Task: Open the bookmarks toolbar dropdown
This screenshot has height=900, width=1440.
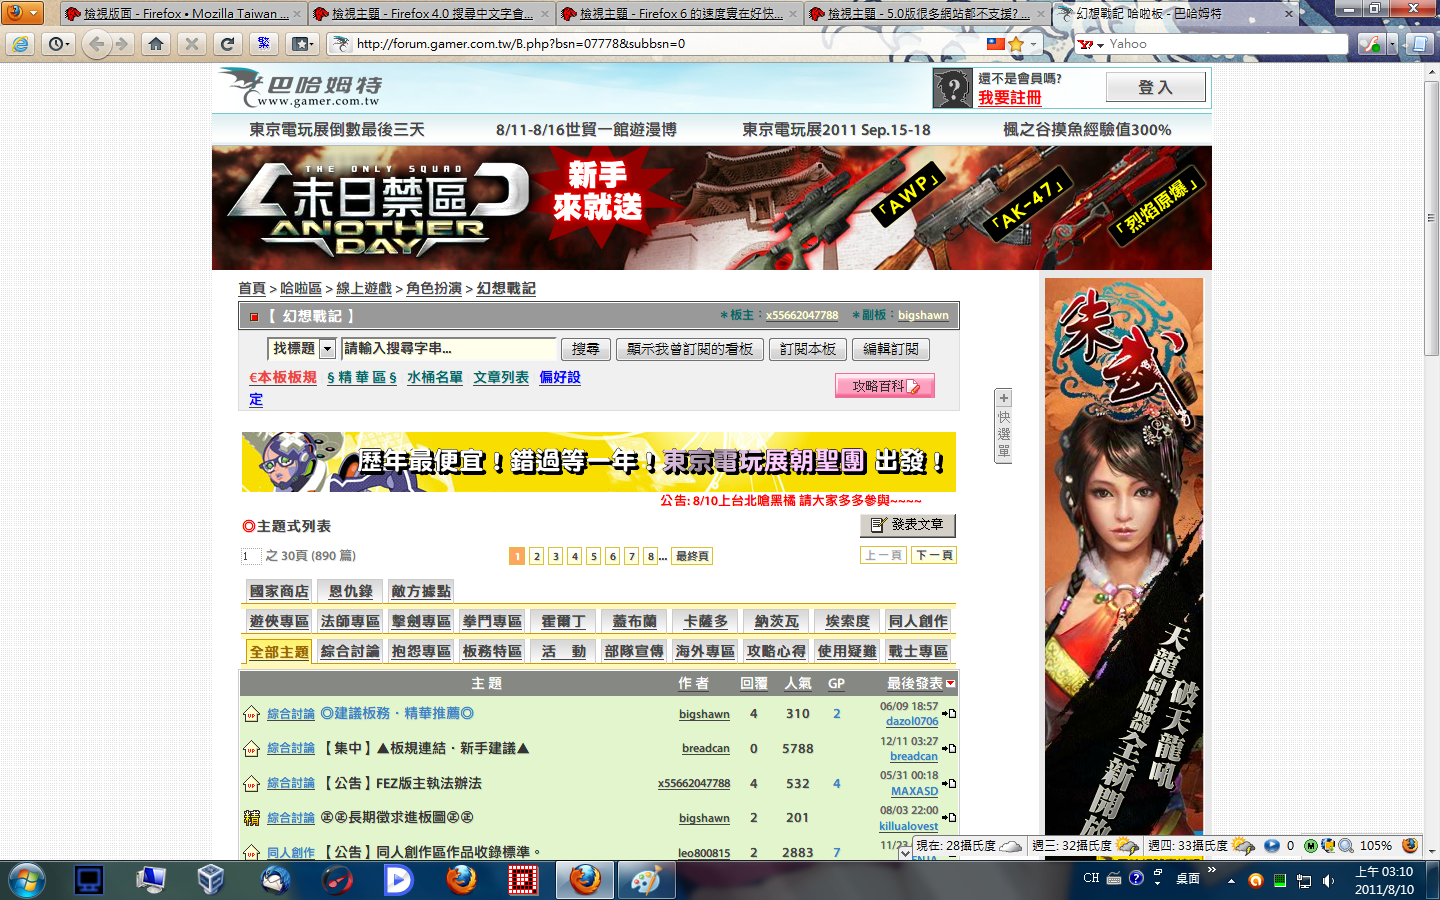Action: coord(303,44)
